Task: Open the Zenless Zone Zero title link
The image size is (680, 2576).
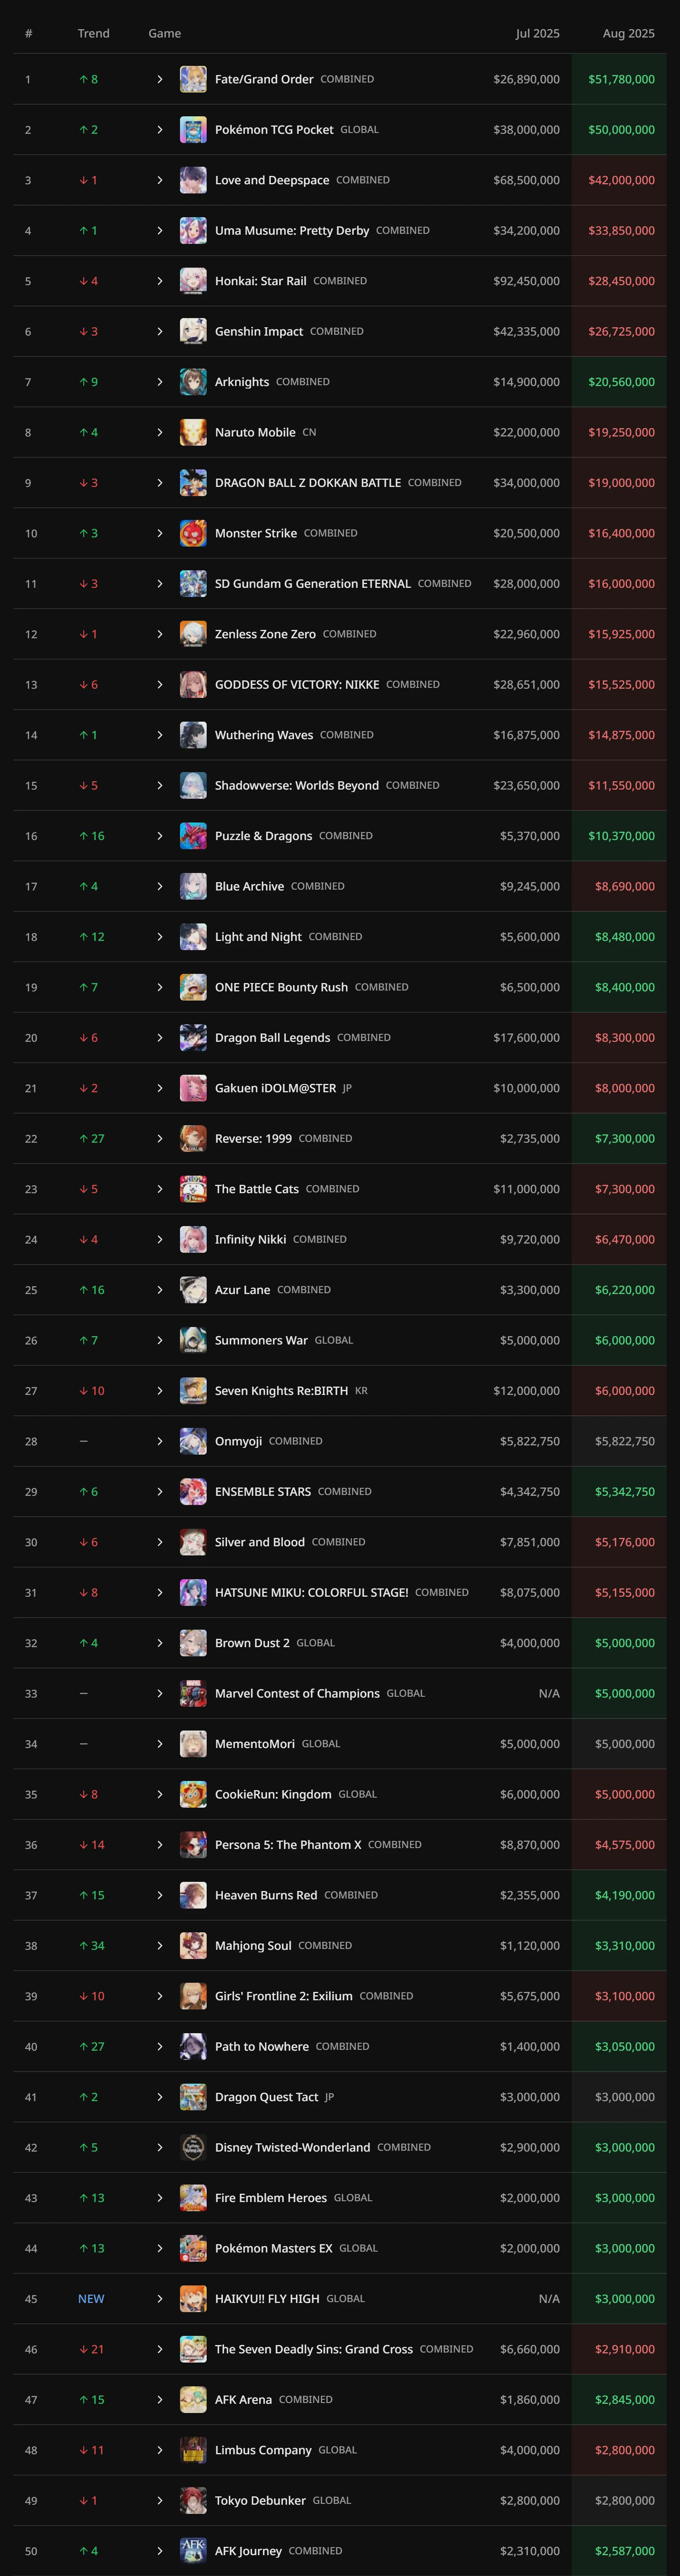Action: tap(265, 634)
